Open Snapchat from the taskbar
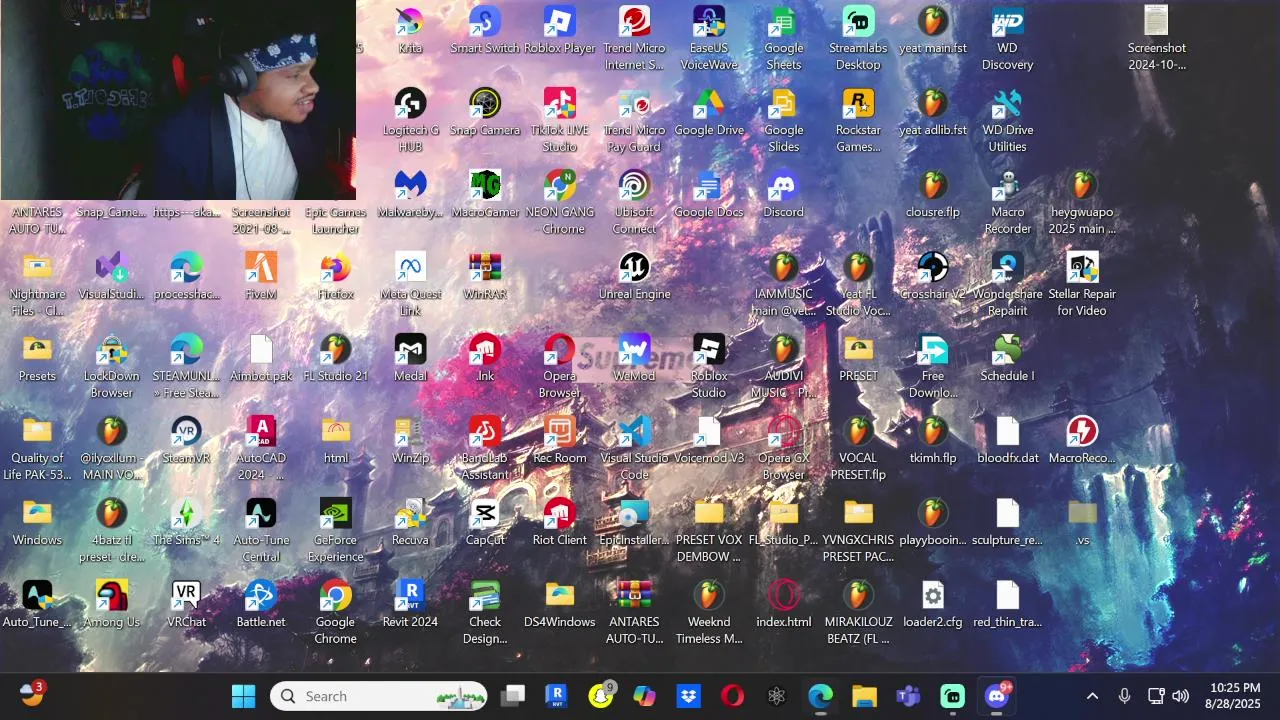1280x720 pixels. 601,696
